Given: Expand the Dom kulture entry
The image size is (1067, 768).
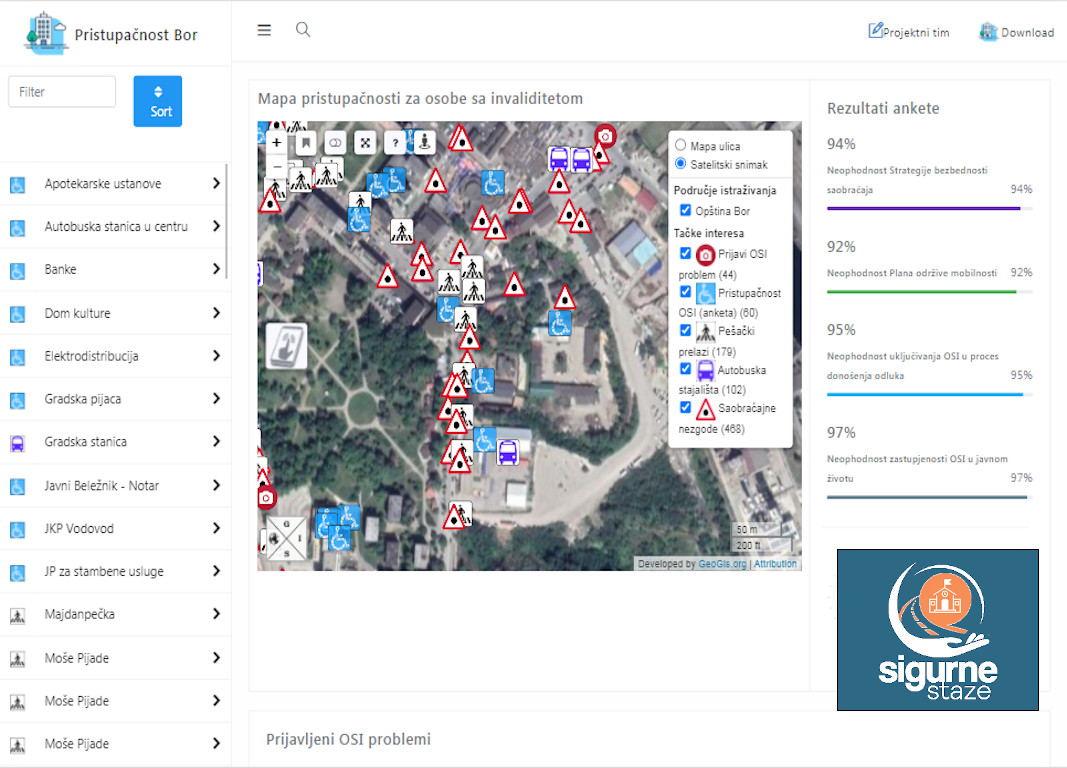Looking at the screenshot, I should pyautogui.click(x=115, y=313).
